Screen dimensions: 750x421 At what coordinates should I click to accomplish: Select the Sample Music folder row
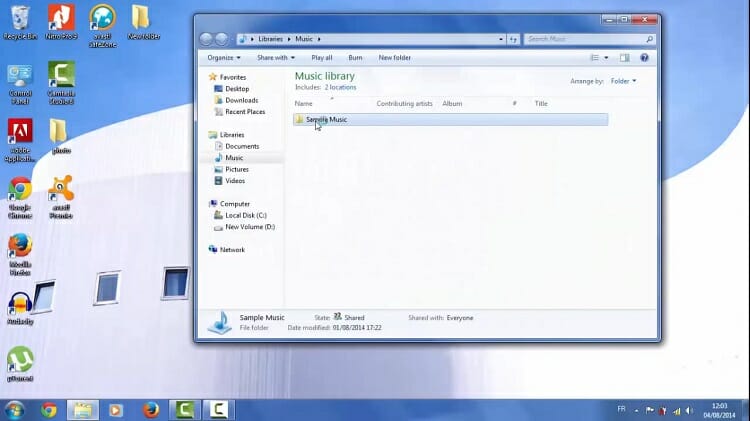tap(451, 120)
